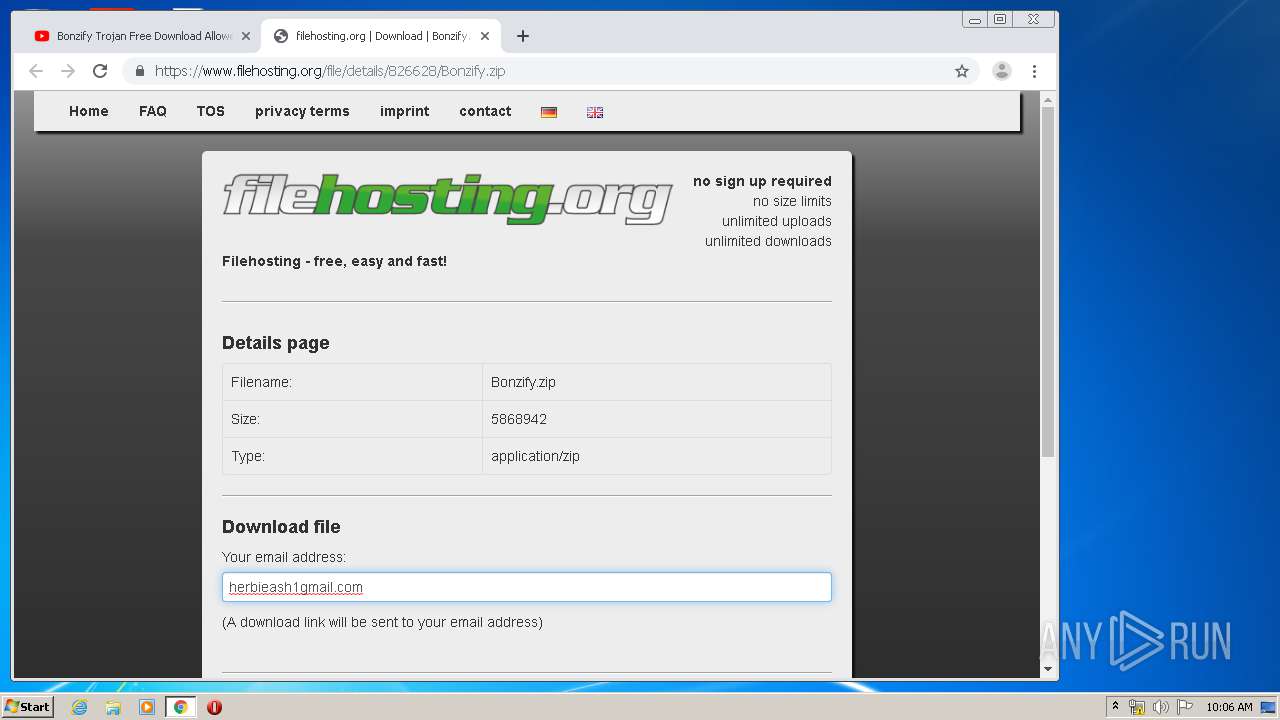The height and width of the screenshot is (720, 1280).
Task: Open the contact page
Action: [x=485, y=111]
